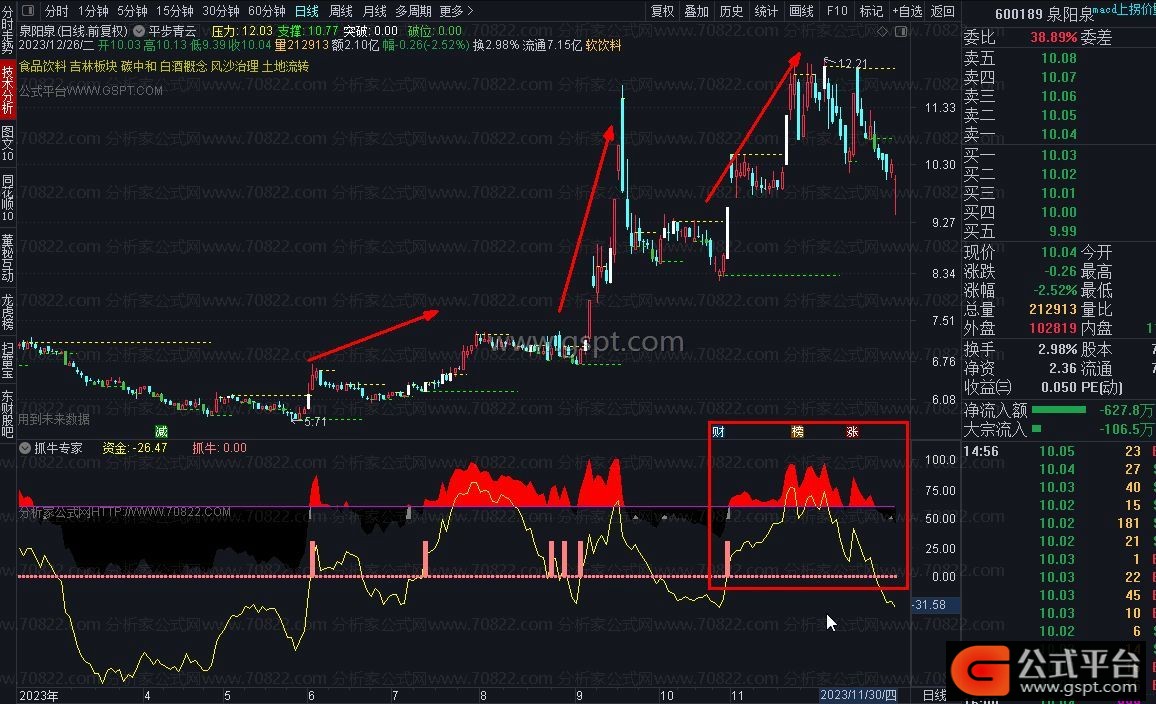Activate the 画线 drawing tool
Image resolution: width=1156 pixels, height=704 pixels.
801,11
